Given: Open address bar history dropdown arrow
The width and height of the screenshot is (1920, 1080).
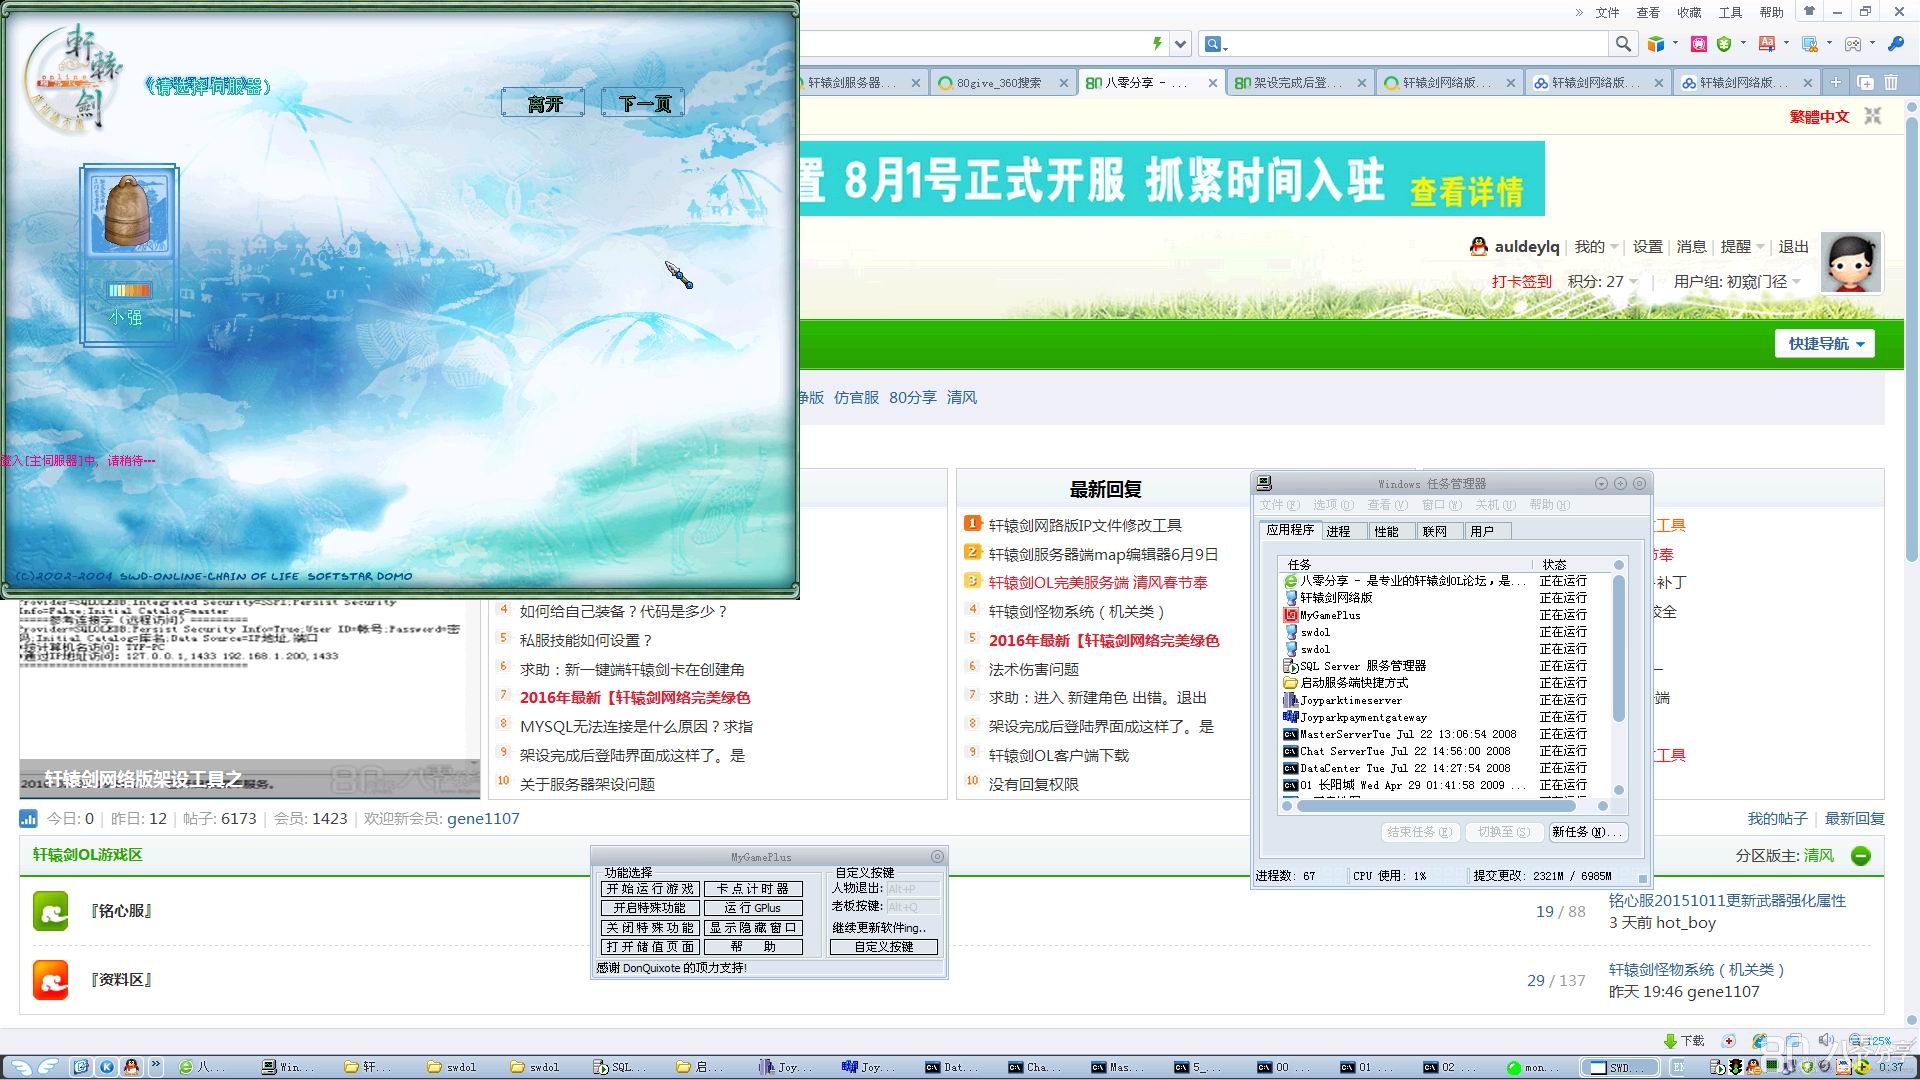Looking at the screenshot, I should coord(1181,43).
